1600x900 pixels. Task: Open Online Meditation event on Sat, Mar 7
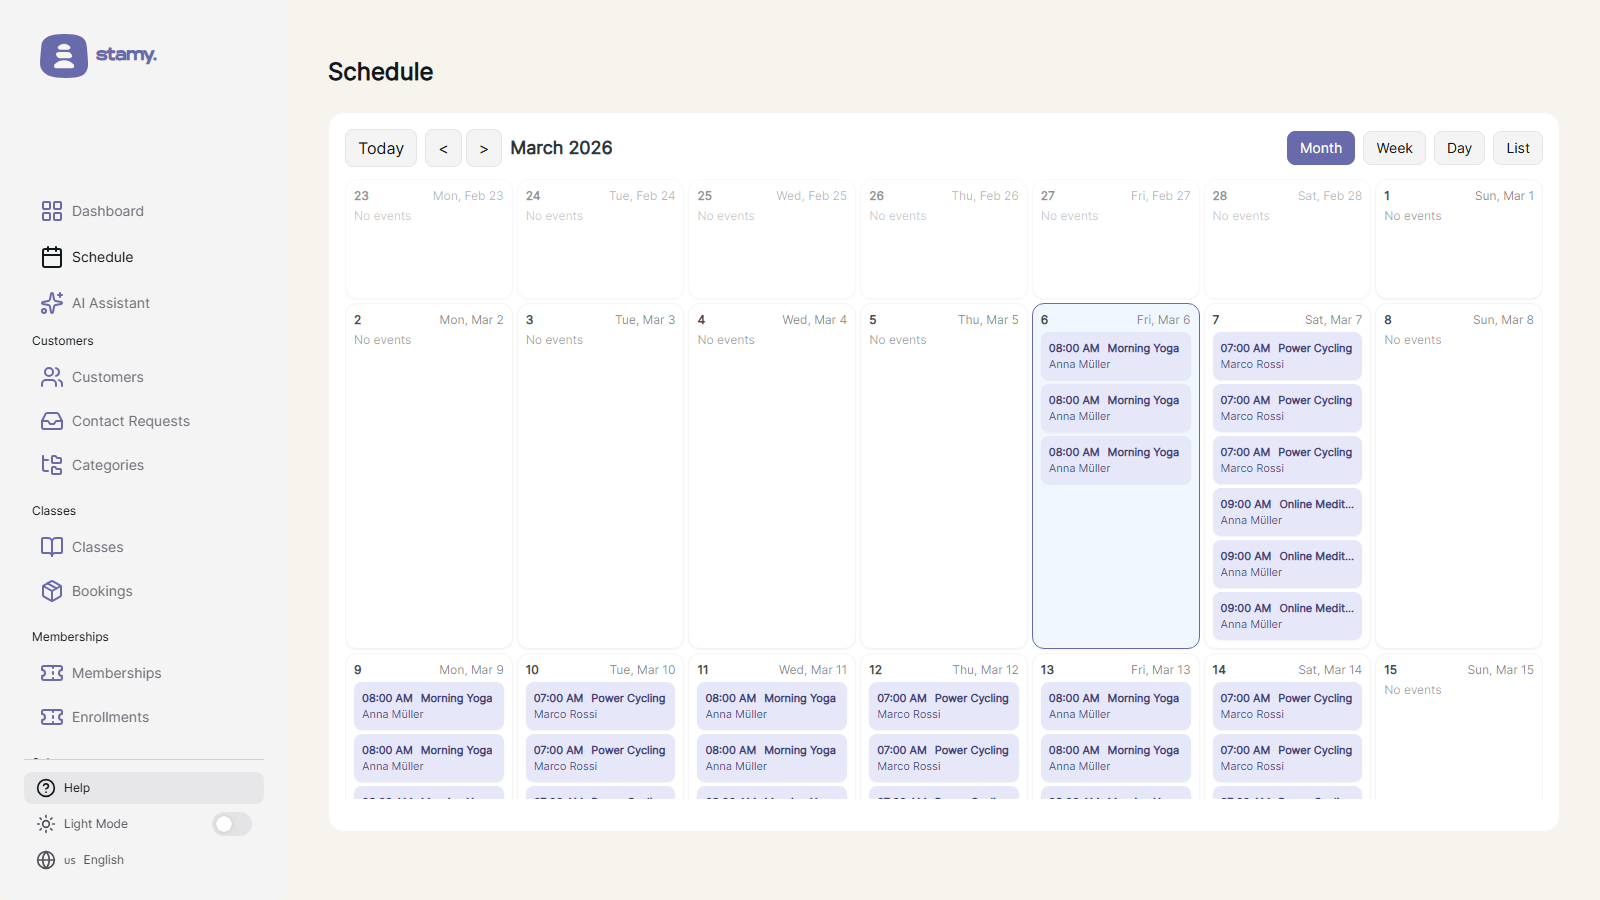[x=1287, y=512]
